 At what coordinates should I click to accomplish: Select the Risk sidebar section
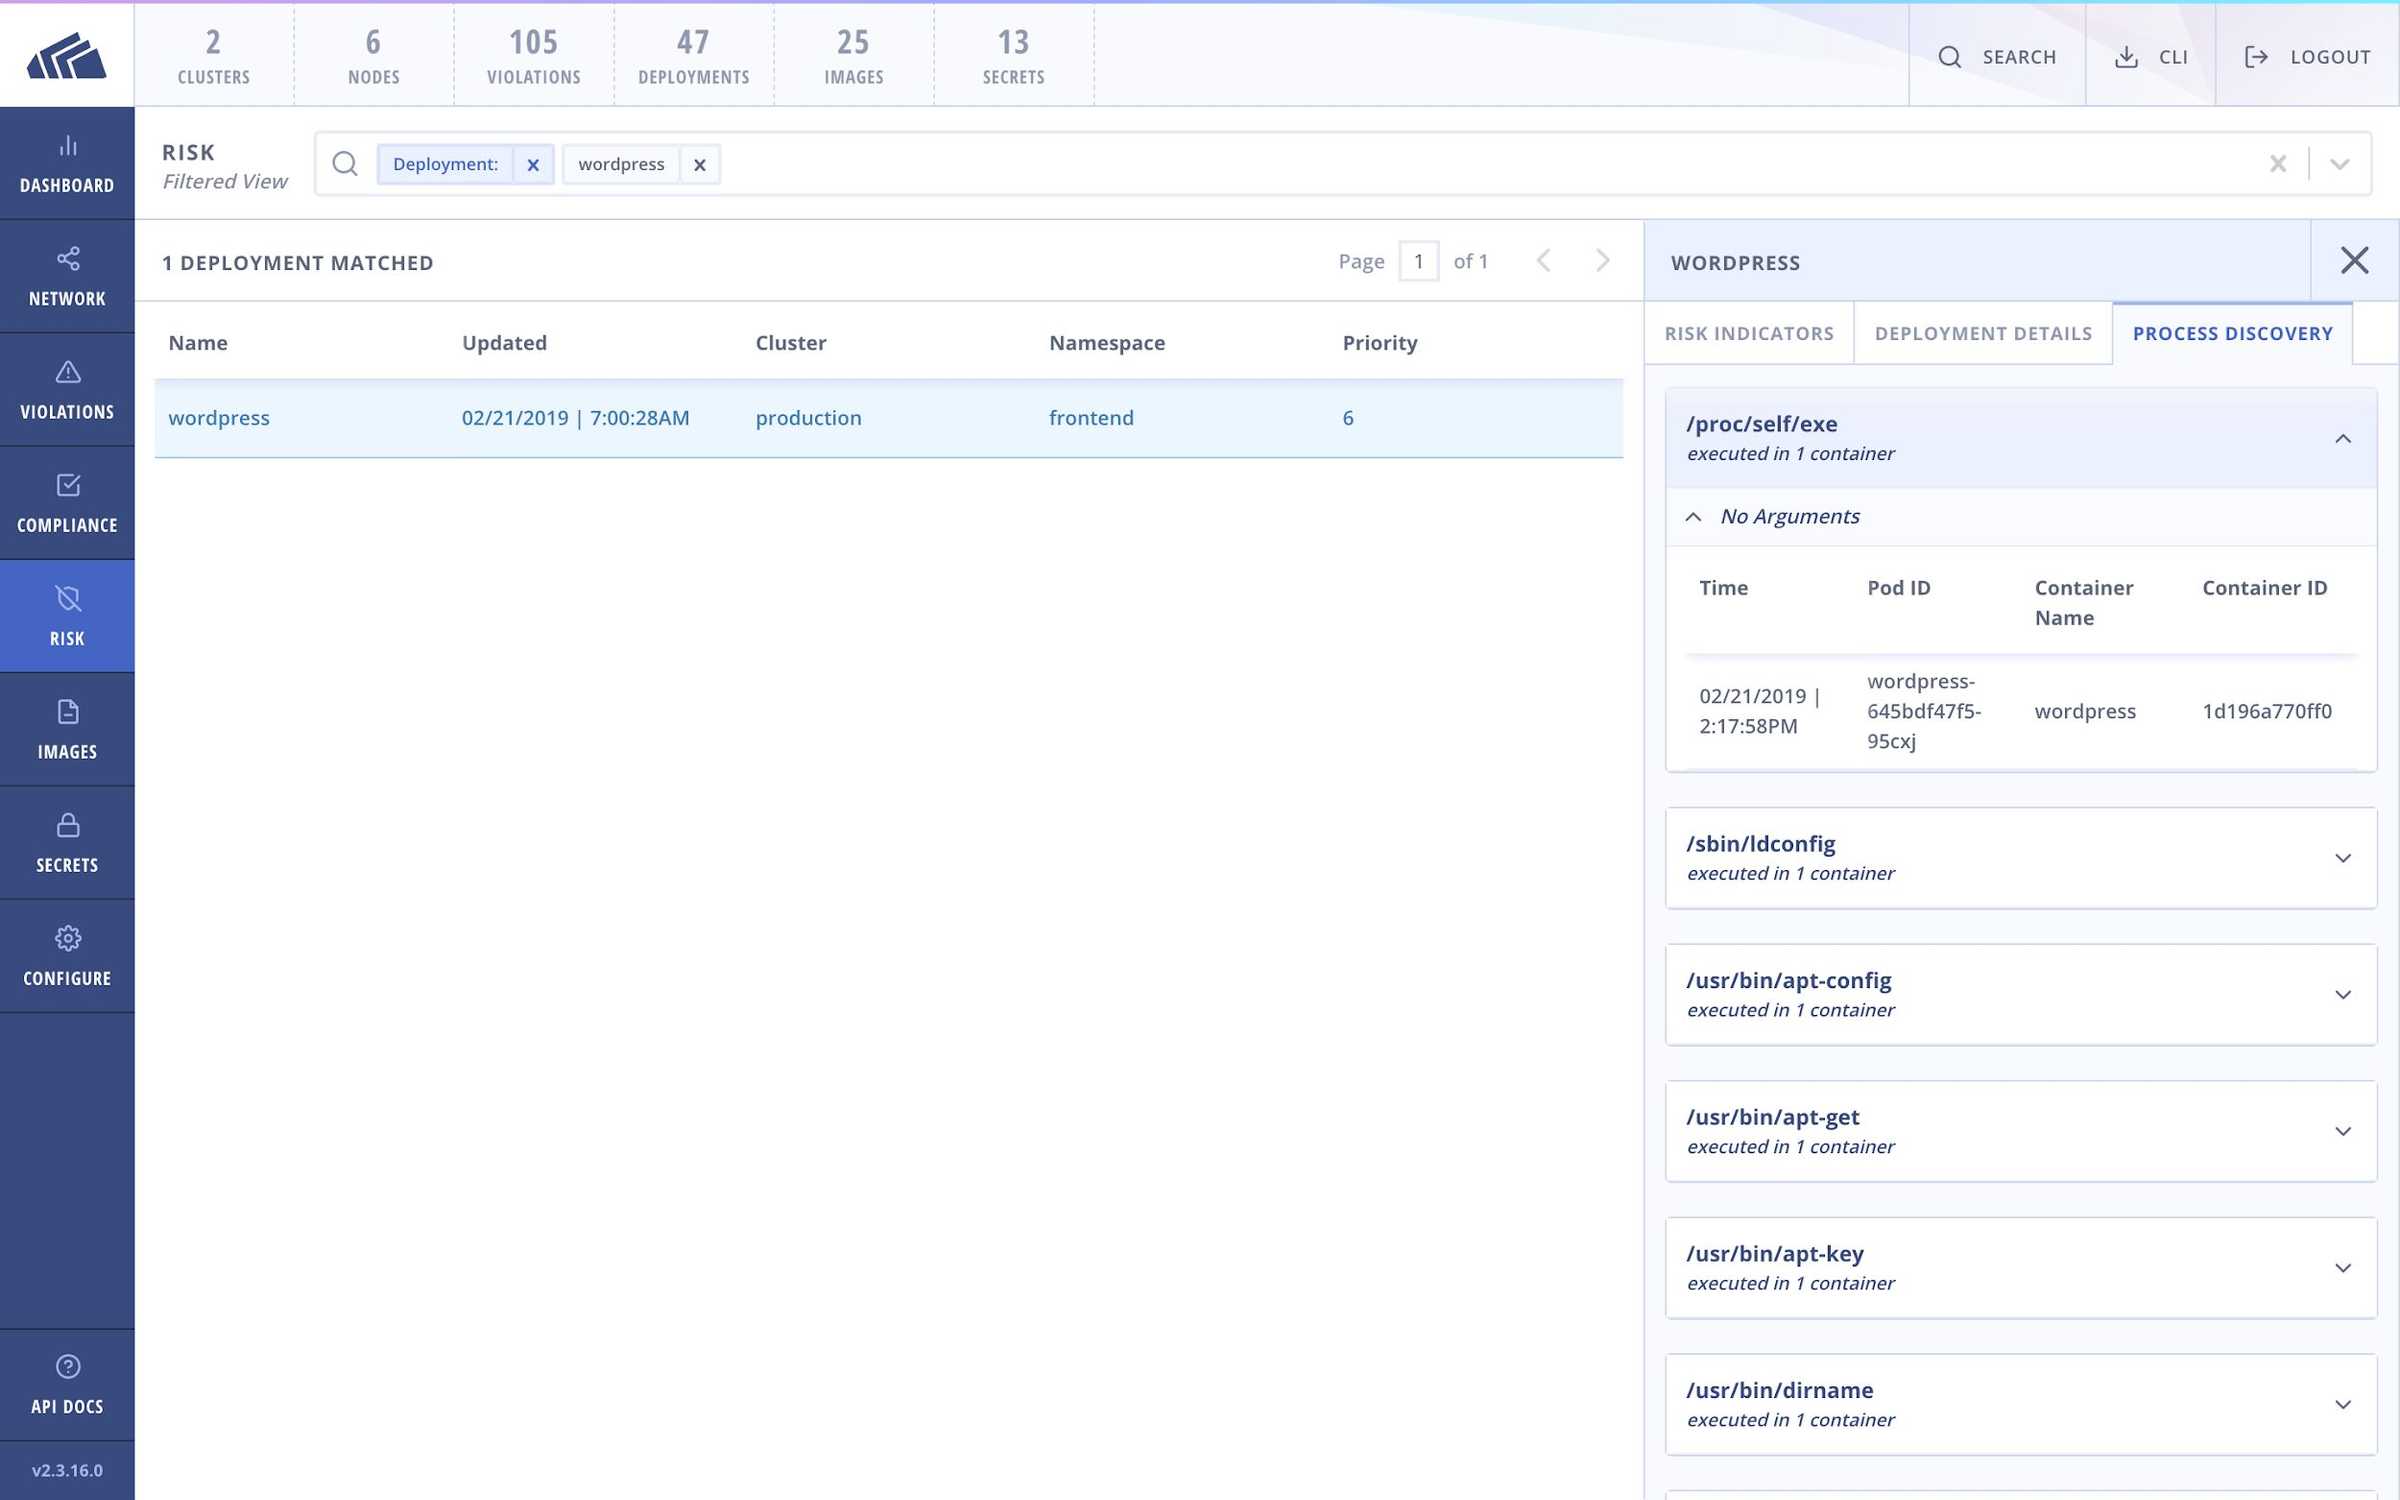(67, 616)
